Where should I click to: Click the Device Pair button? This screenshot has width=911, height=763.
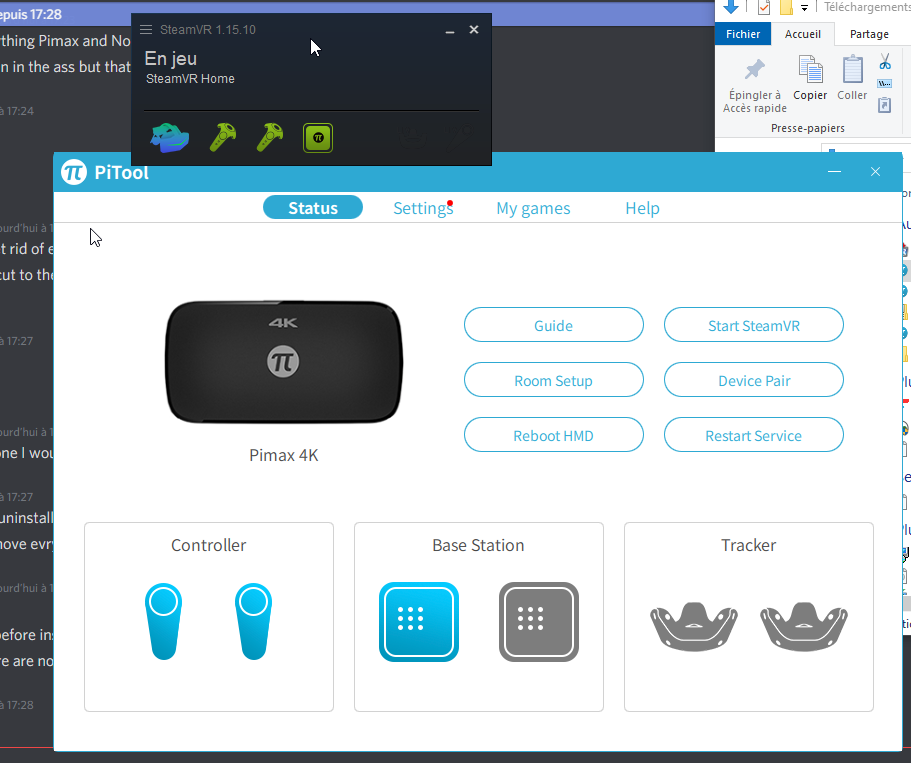click(754, 380)
